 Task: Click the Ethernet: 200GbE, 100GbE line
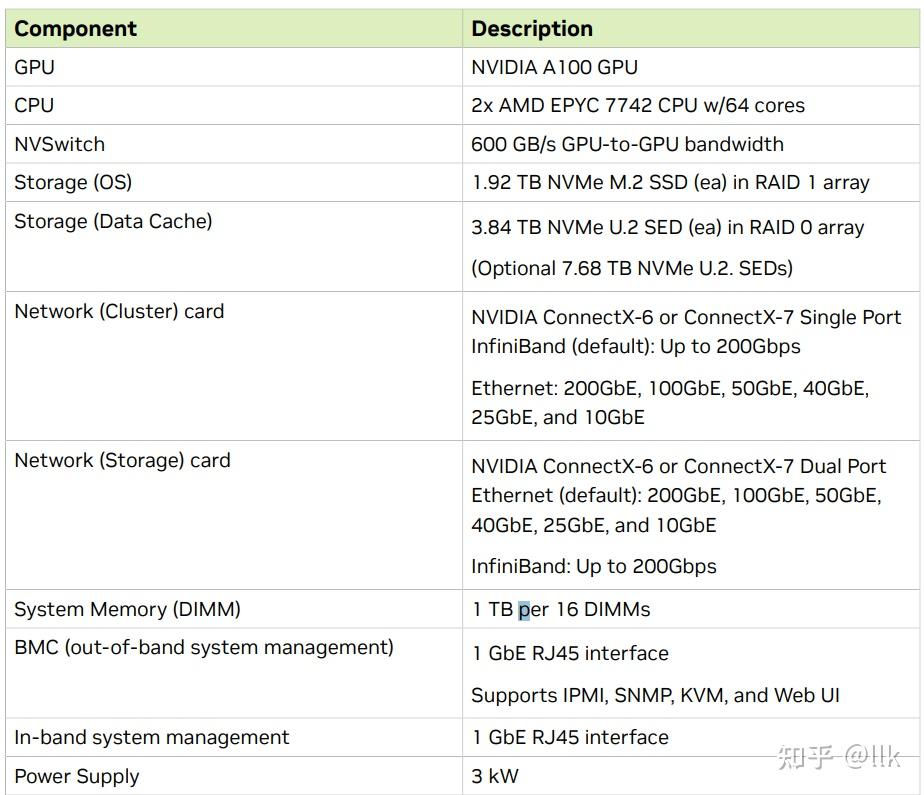pos(670,388)
